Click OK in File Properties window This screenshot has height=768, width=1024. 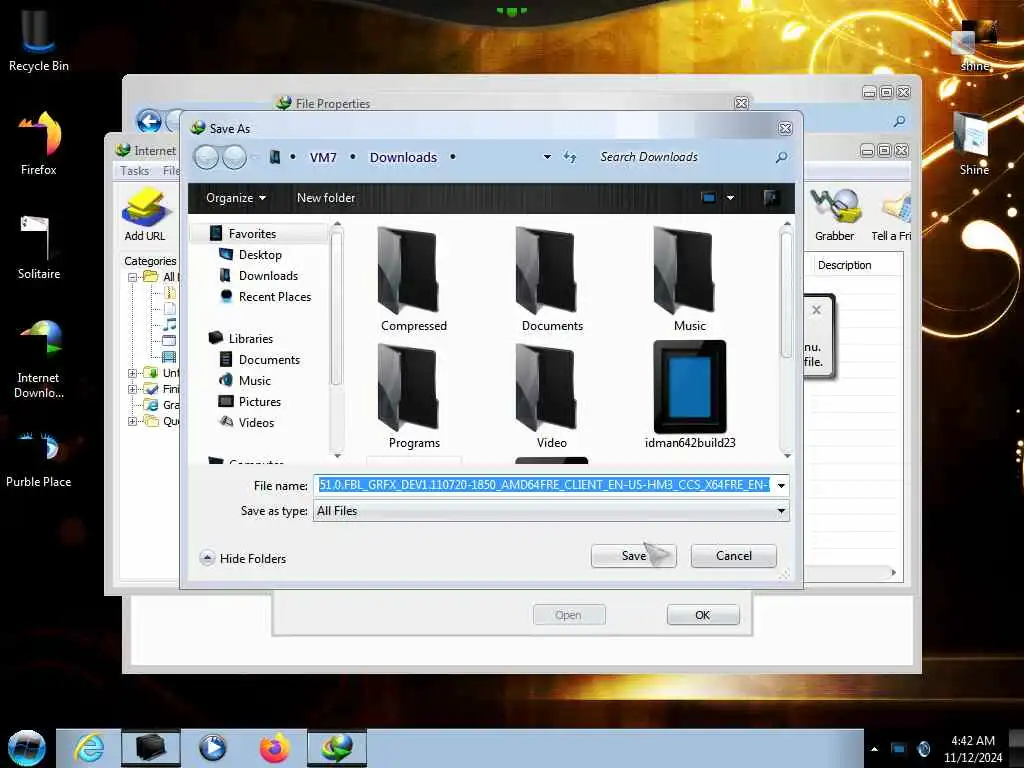tap(703, 615)
